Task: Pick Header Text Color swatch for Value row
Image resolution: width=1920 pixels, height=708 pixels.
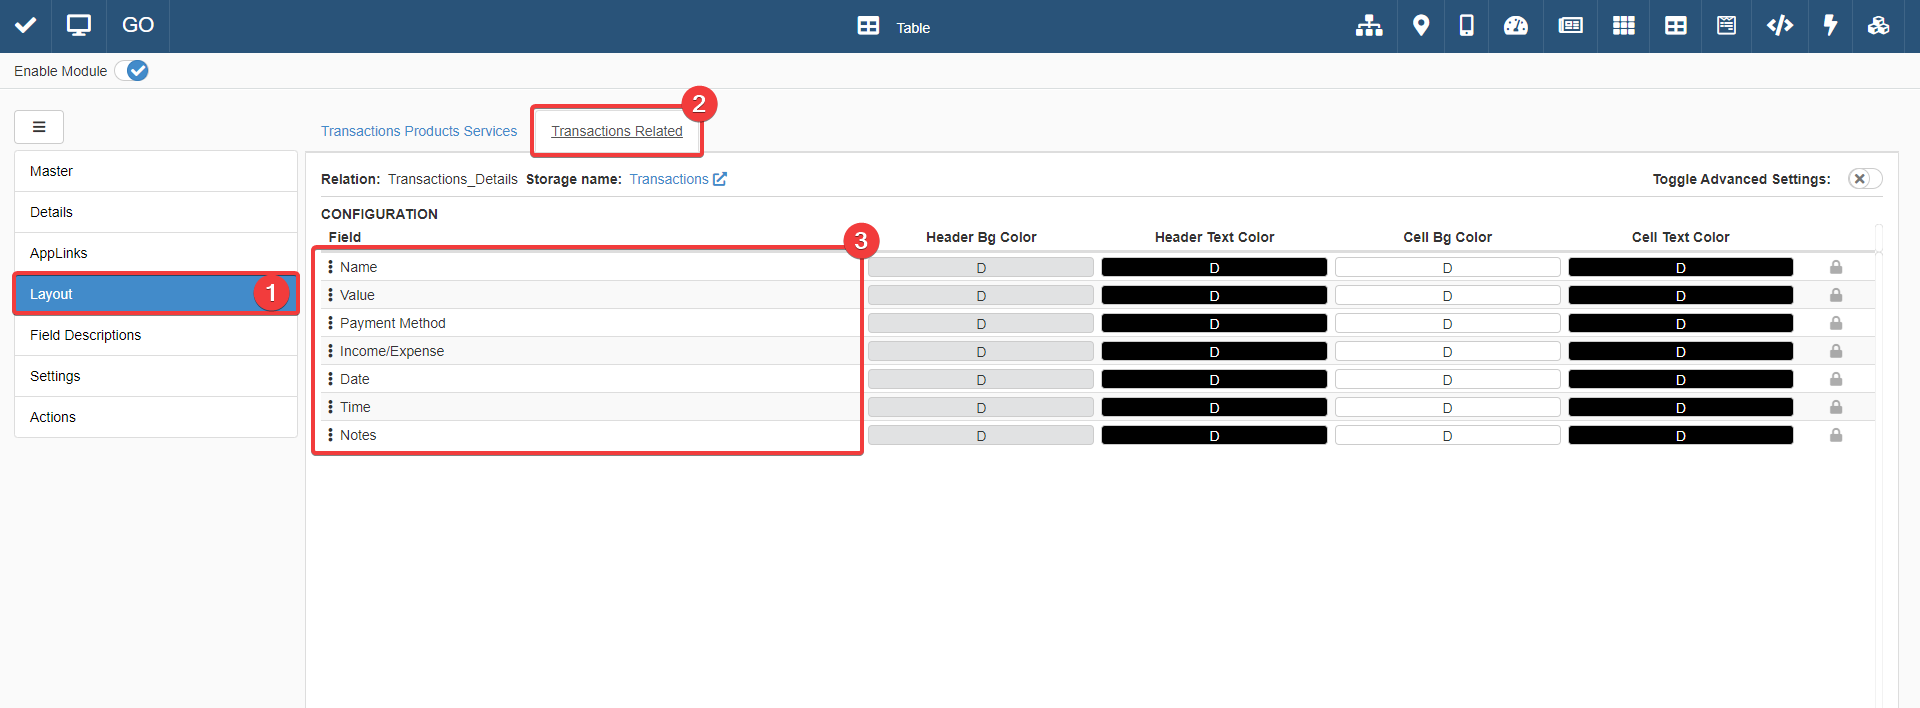Action: (x=1214, y=296)
